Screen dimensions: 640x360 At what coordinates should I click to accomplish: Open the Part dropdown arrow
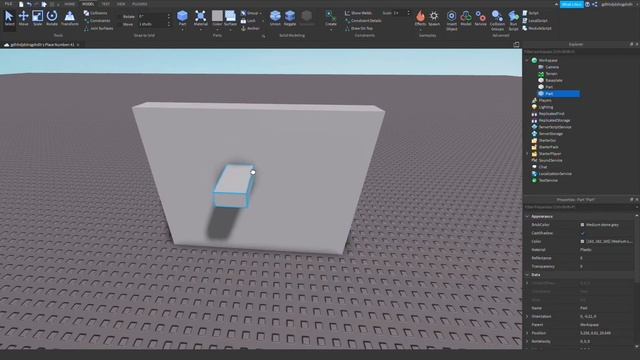(x=182, y=29)
